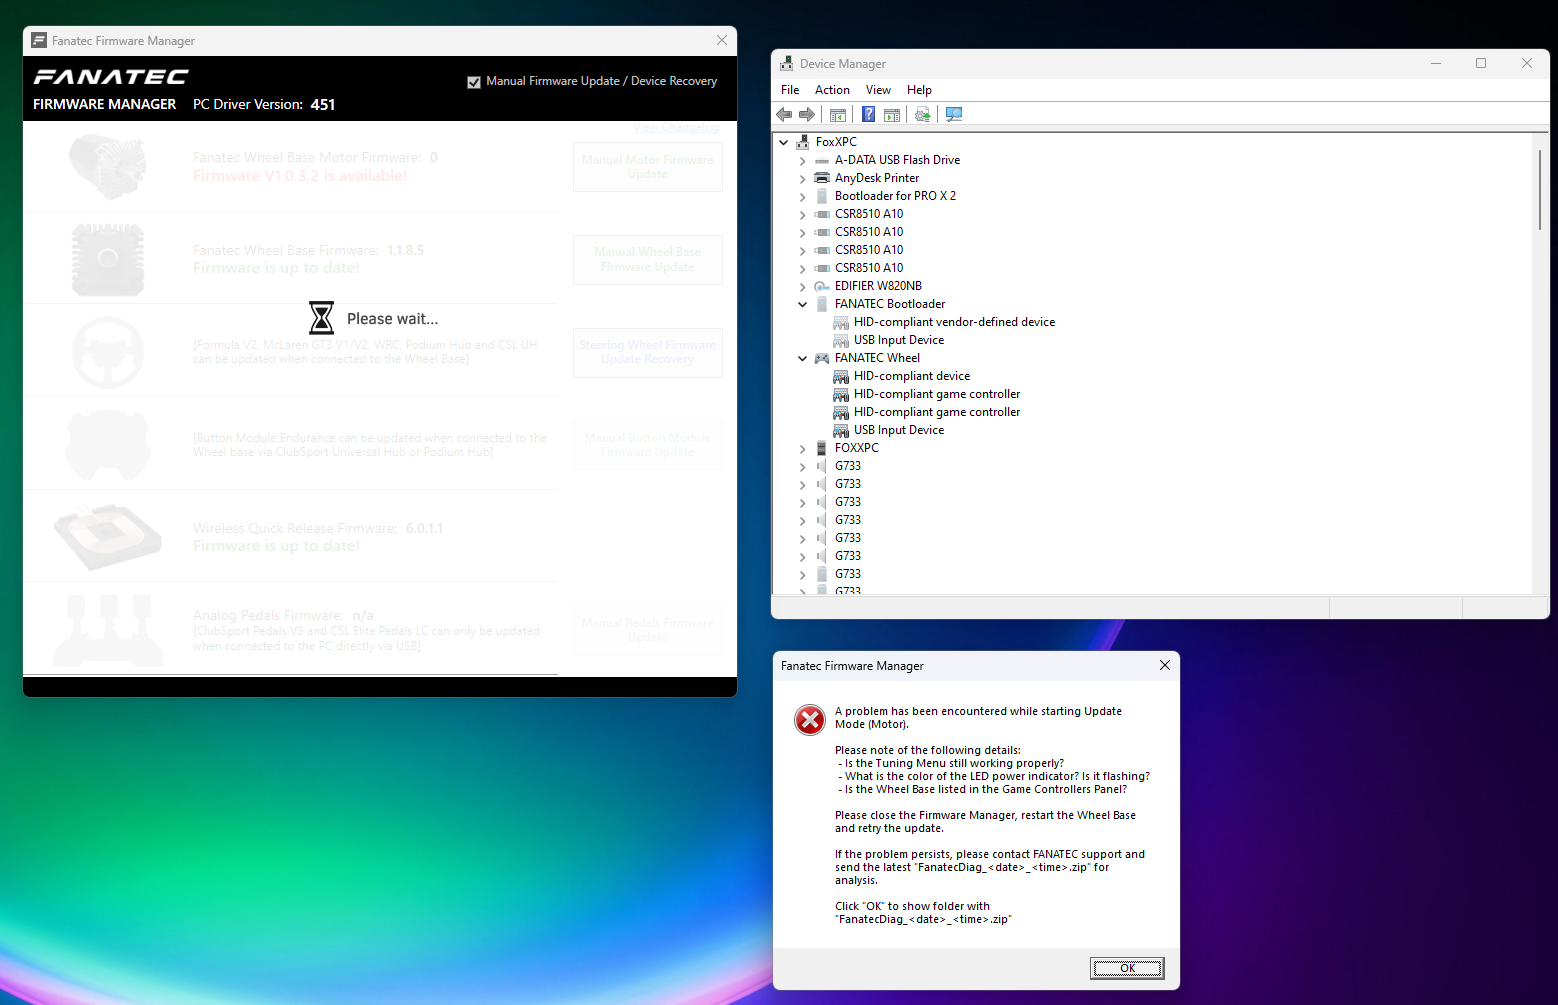This screenshot has width=1558, height=1005.
Task: Click OK in the error dialog
Action: (x=1127, y=968)
